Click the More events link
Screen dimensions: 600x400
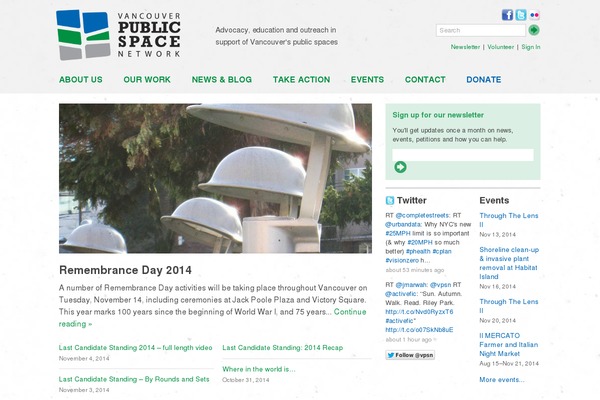coord(502,380)
